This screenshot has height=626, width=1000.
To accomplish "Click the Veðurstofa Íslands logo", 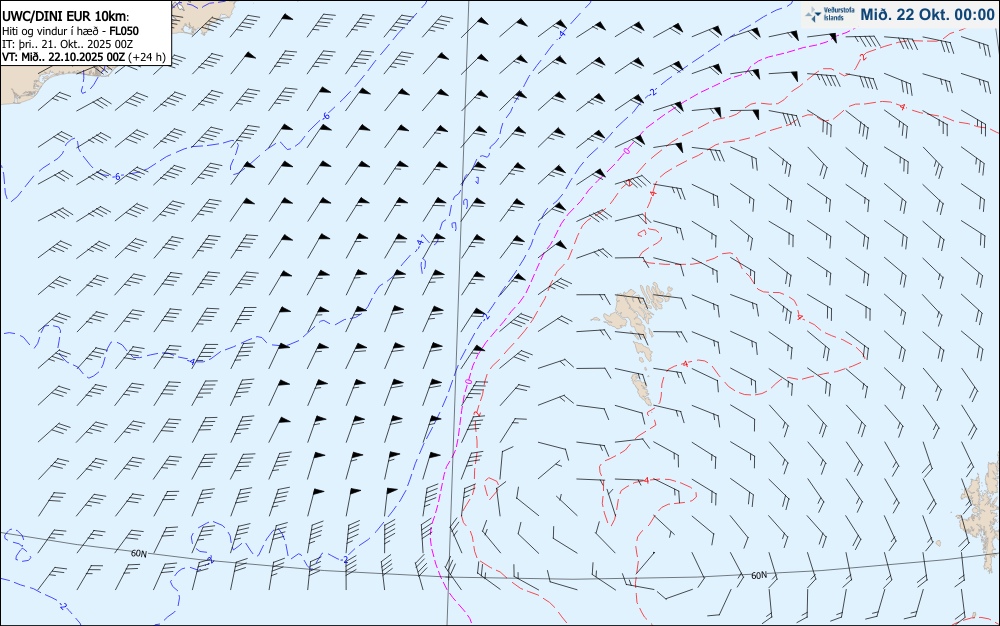I will [x=829, y=14].
